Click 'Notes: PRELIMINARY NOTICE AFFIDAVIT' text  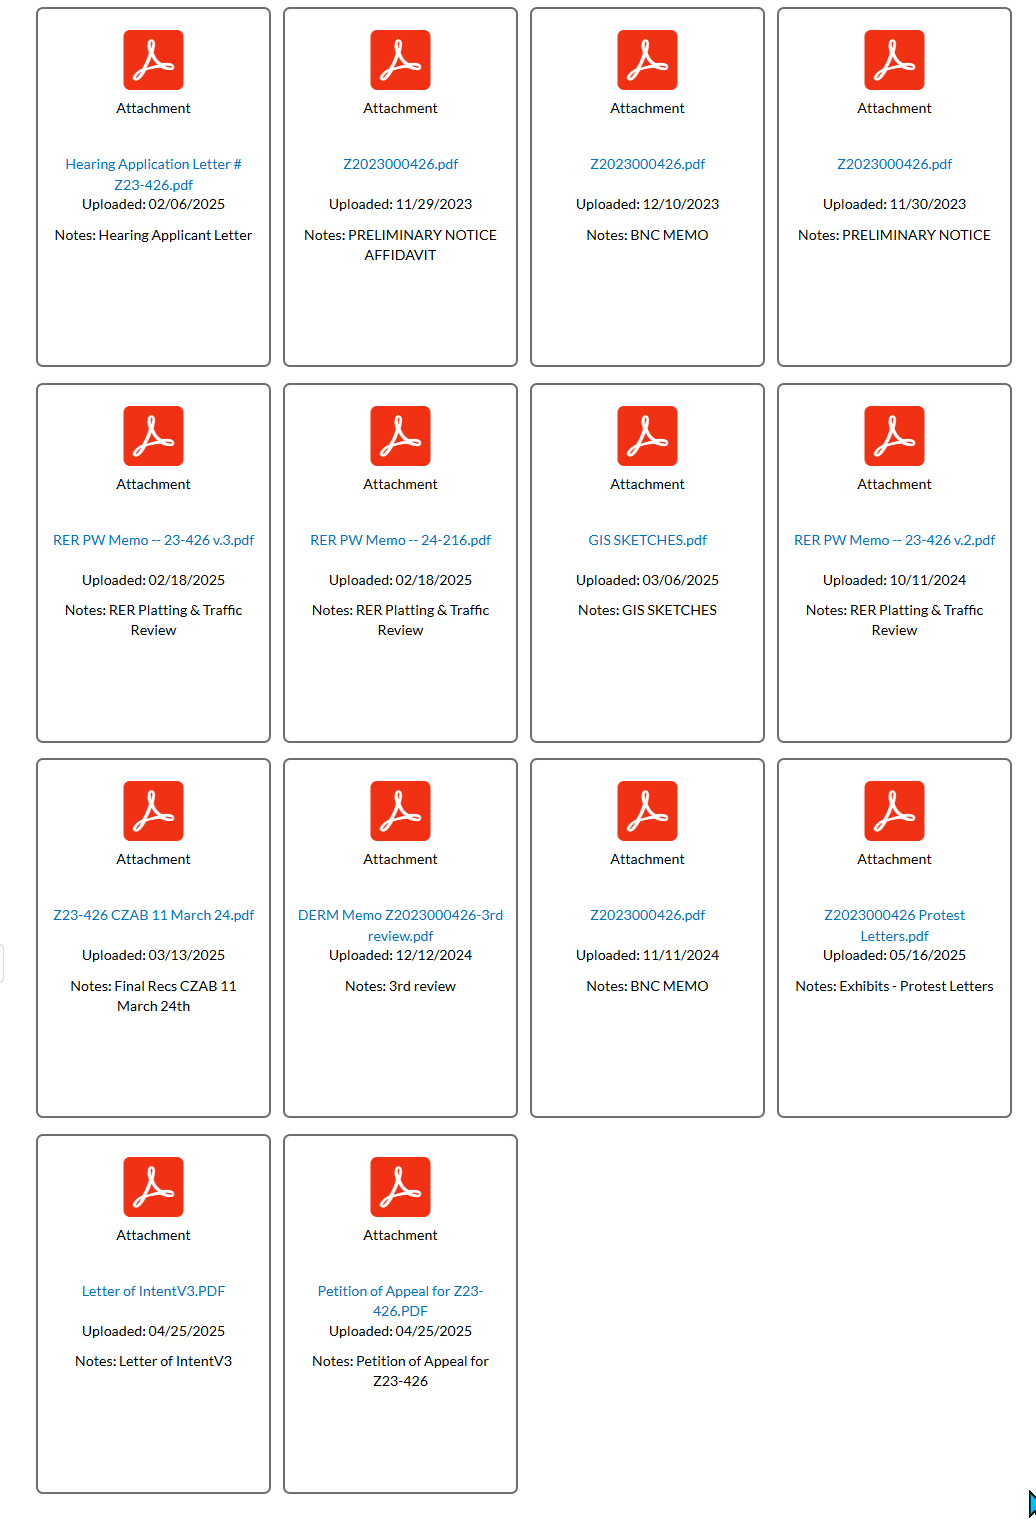tap(400, 245)
